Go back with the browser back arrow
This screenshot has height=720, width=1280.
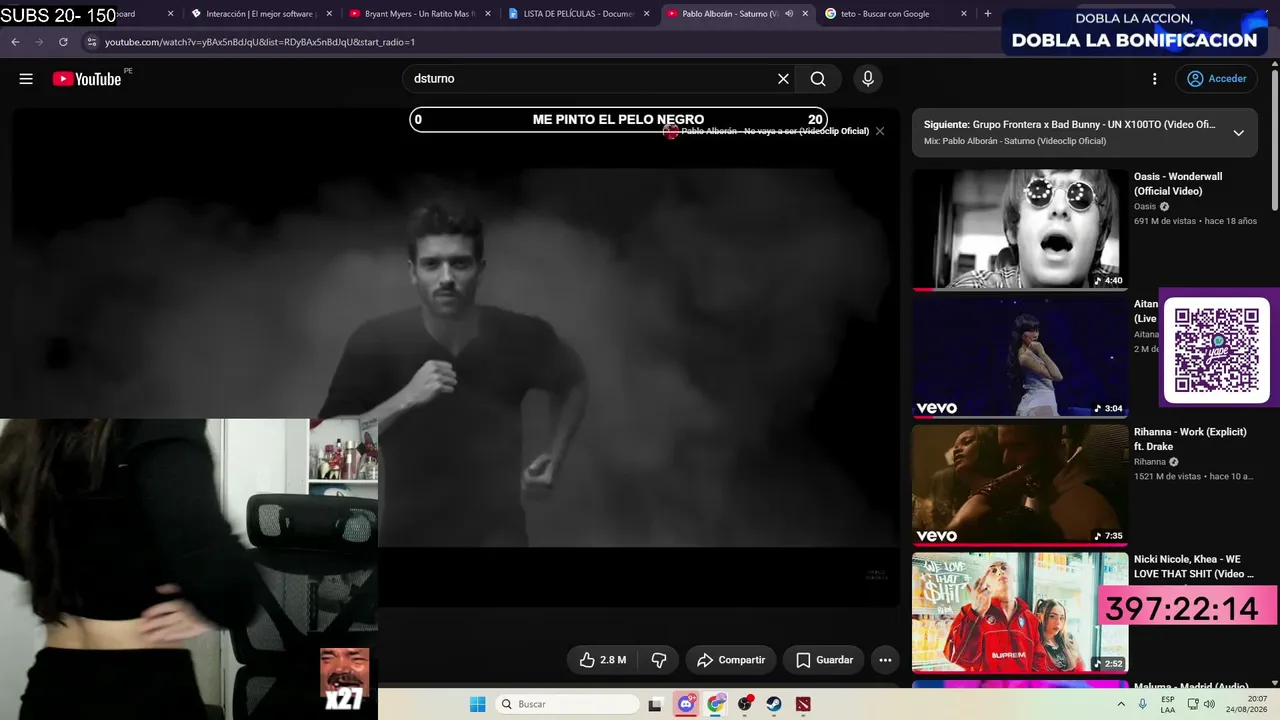(15, 42)
